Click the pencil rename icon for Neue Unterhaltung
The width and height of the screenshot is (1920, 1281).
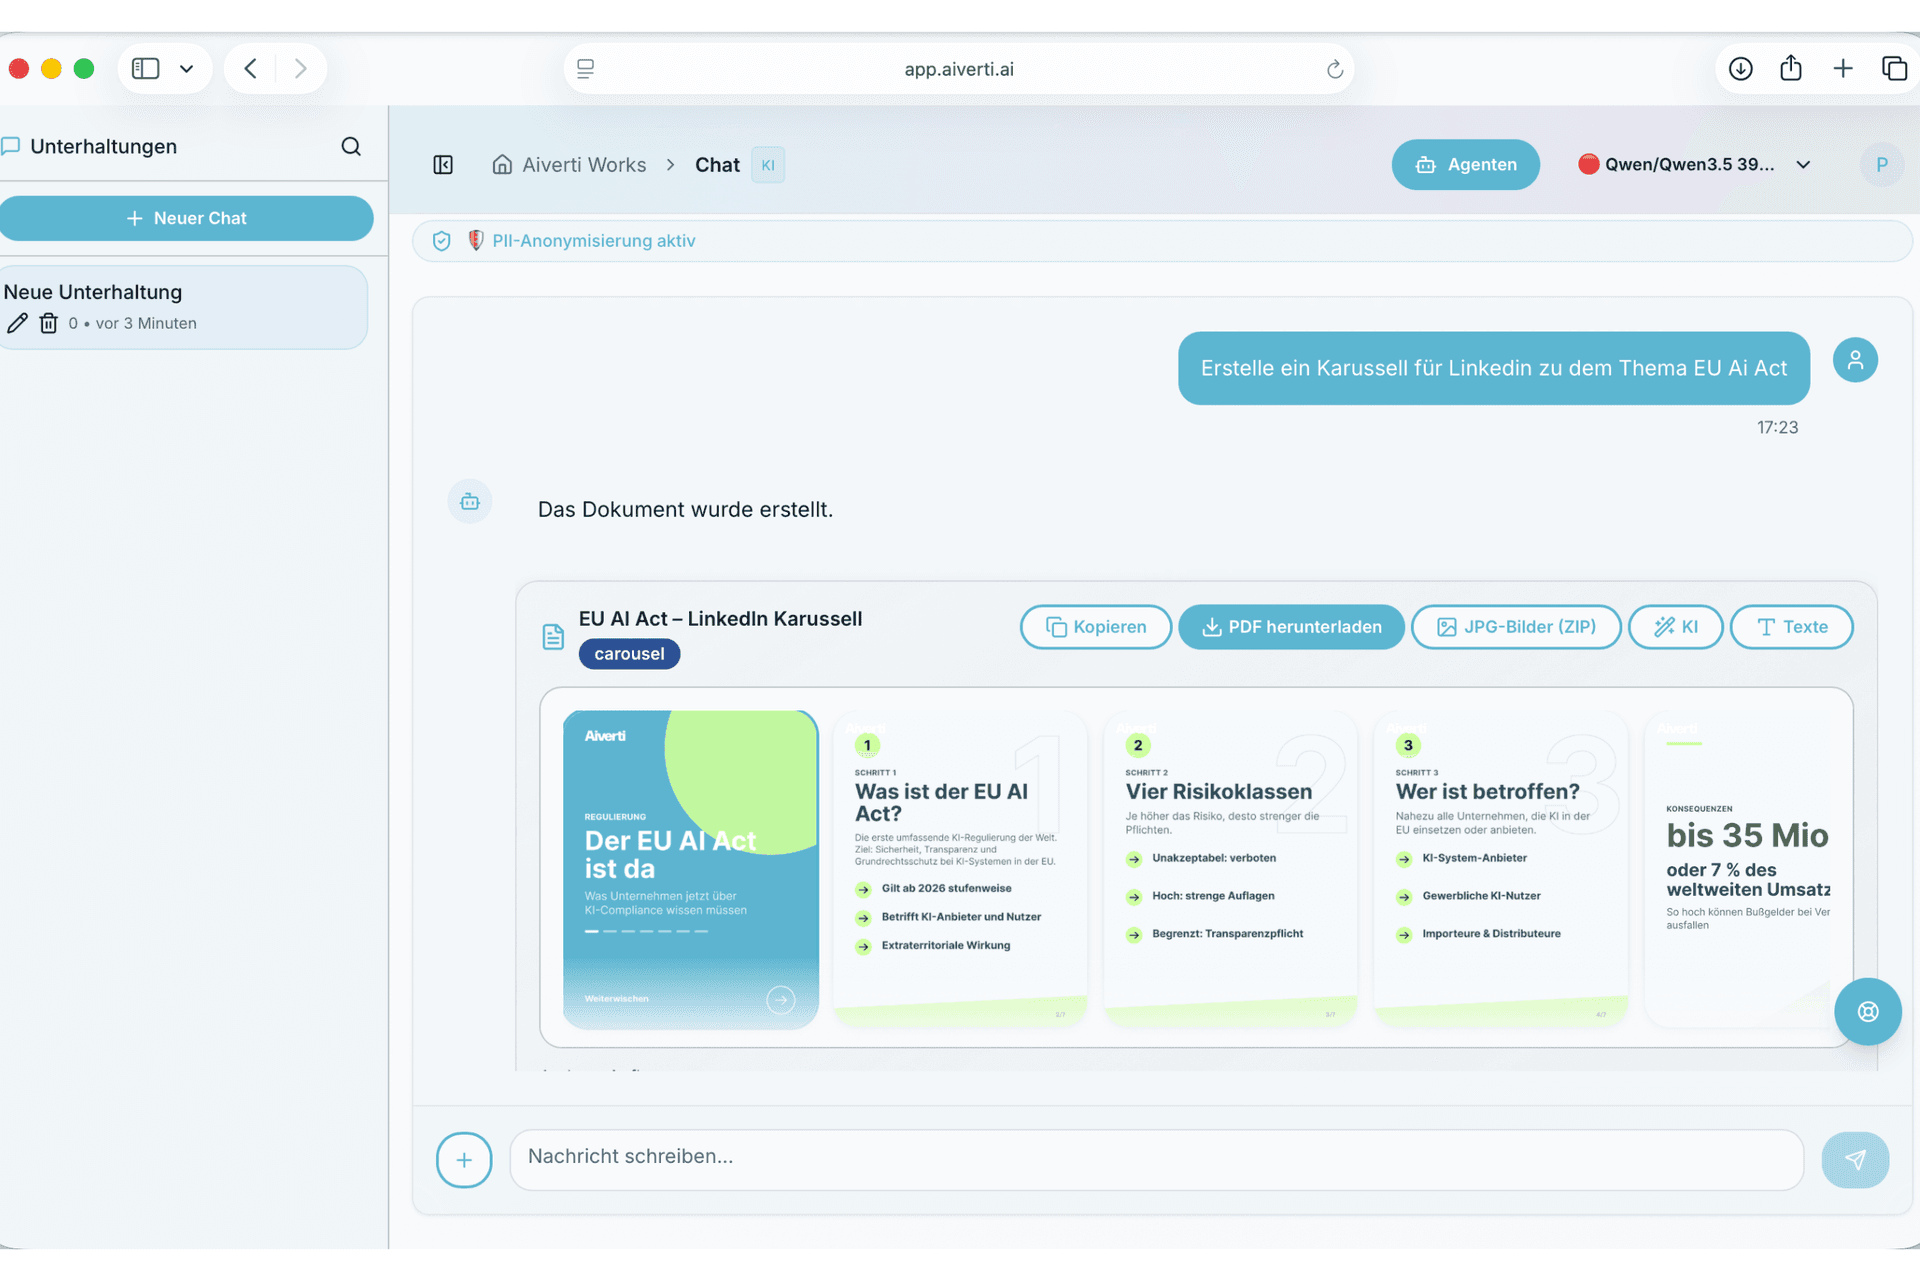pyautogui.click(x=17, y=323)
